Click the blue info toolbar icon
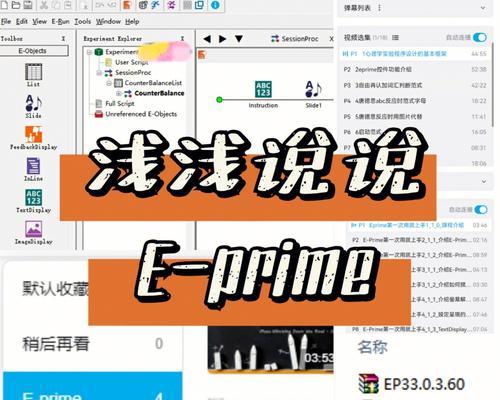This screenshot has width=500, height=400. 215,5
